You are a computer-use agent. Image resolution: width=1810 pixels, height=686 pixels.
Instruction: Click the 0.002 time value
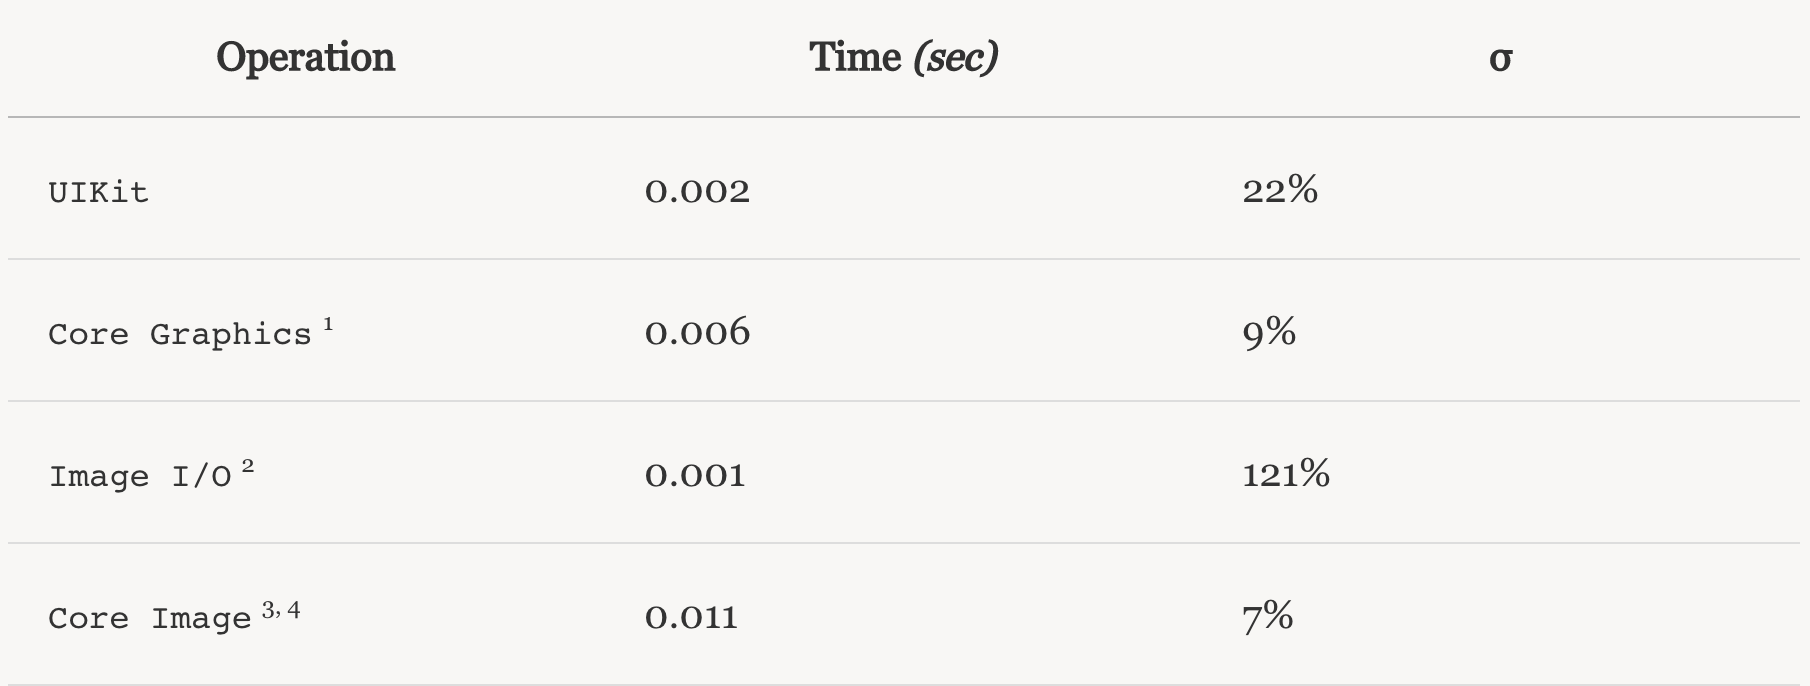(x=697, y=190)
